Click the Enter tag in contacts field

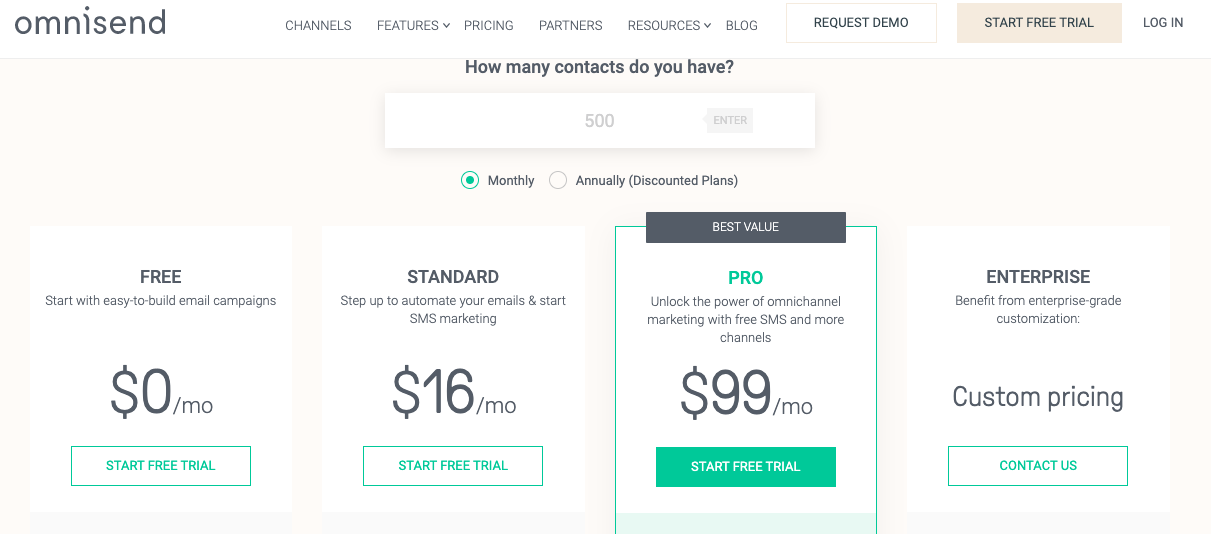click(x=730, y=120)
